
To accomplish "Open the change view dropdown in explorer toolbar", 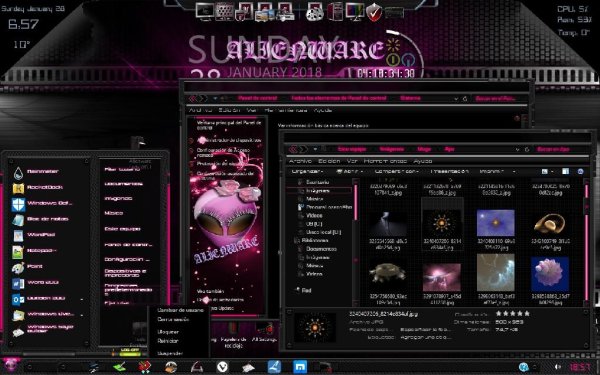I will coord(552,172).
